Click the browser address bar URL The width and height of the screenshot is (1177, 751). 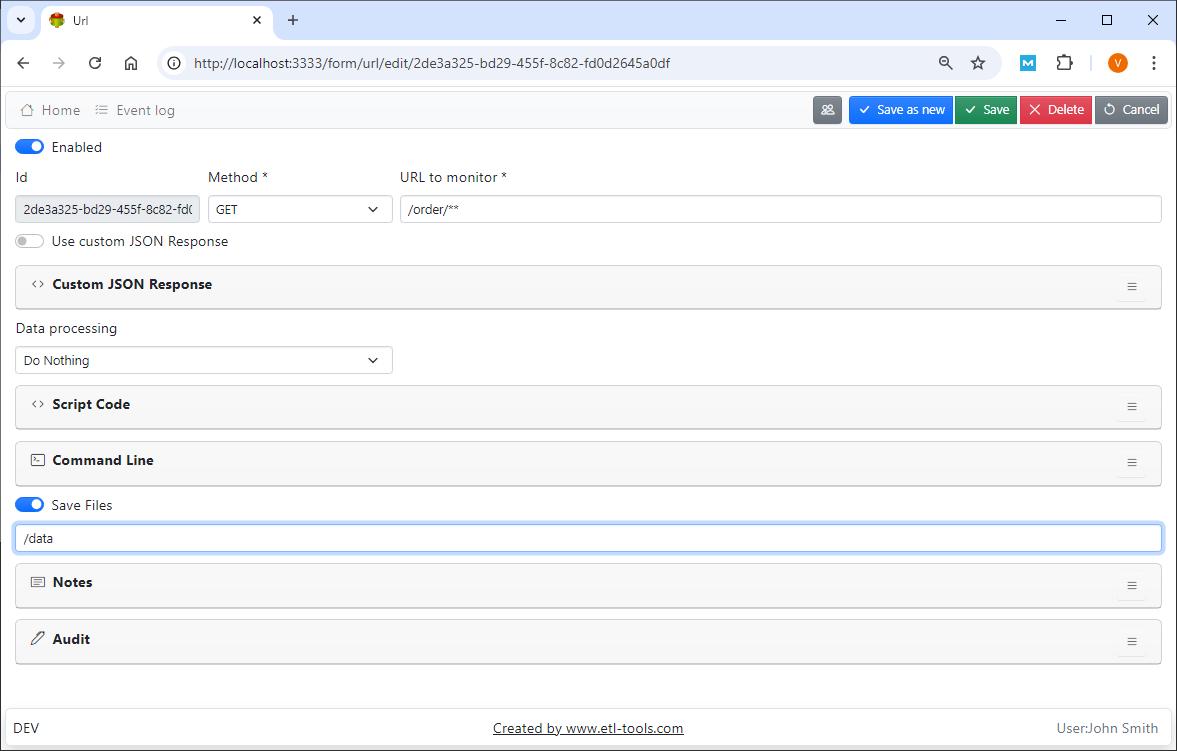pos(432,63)
